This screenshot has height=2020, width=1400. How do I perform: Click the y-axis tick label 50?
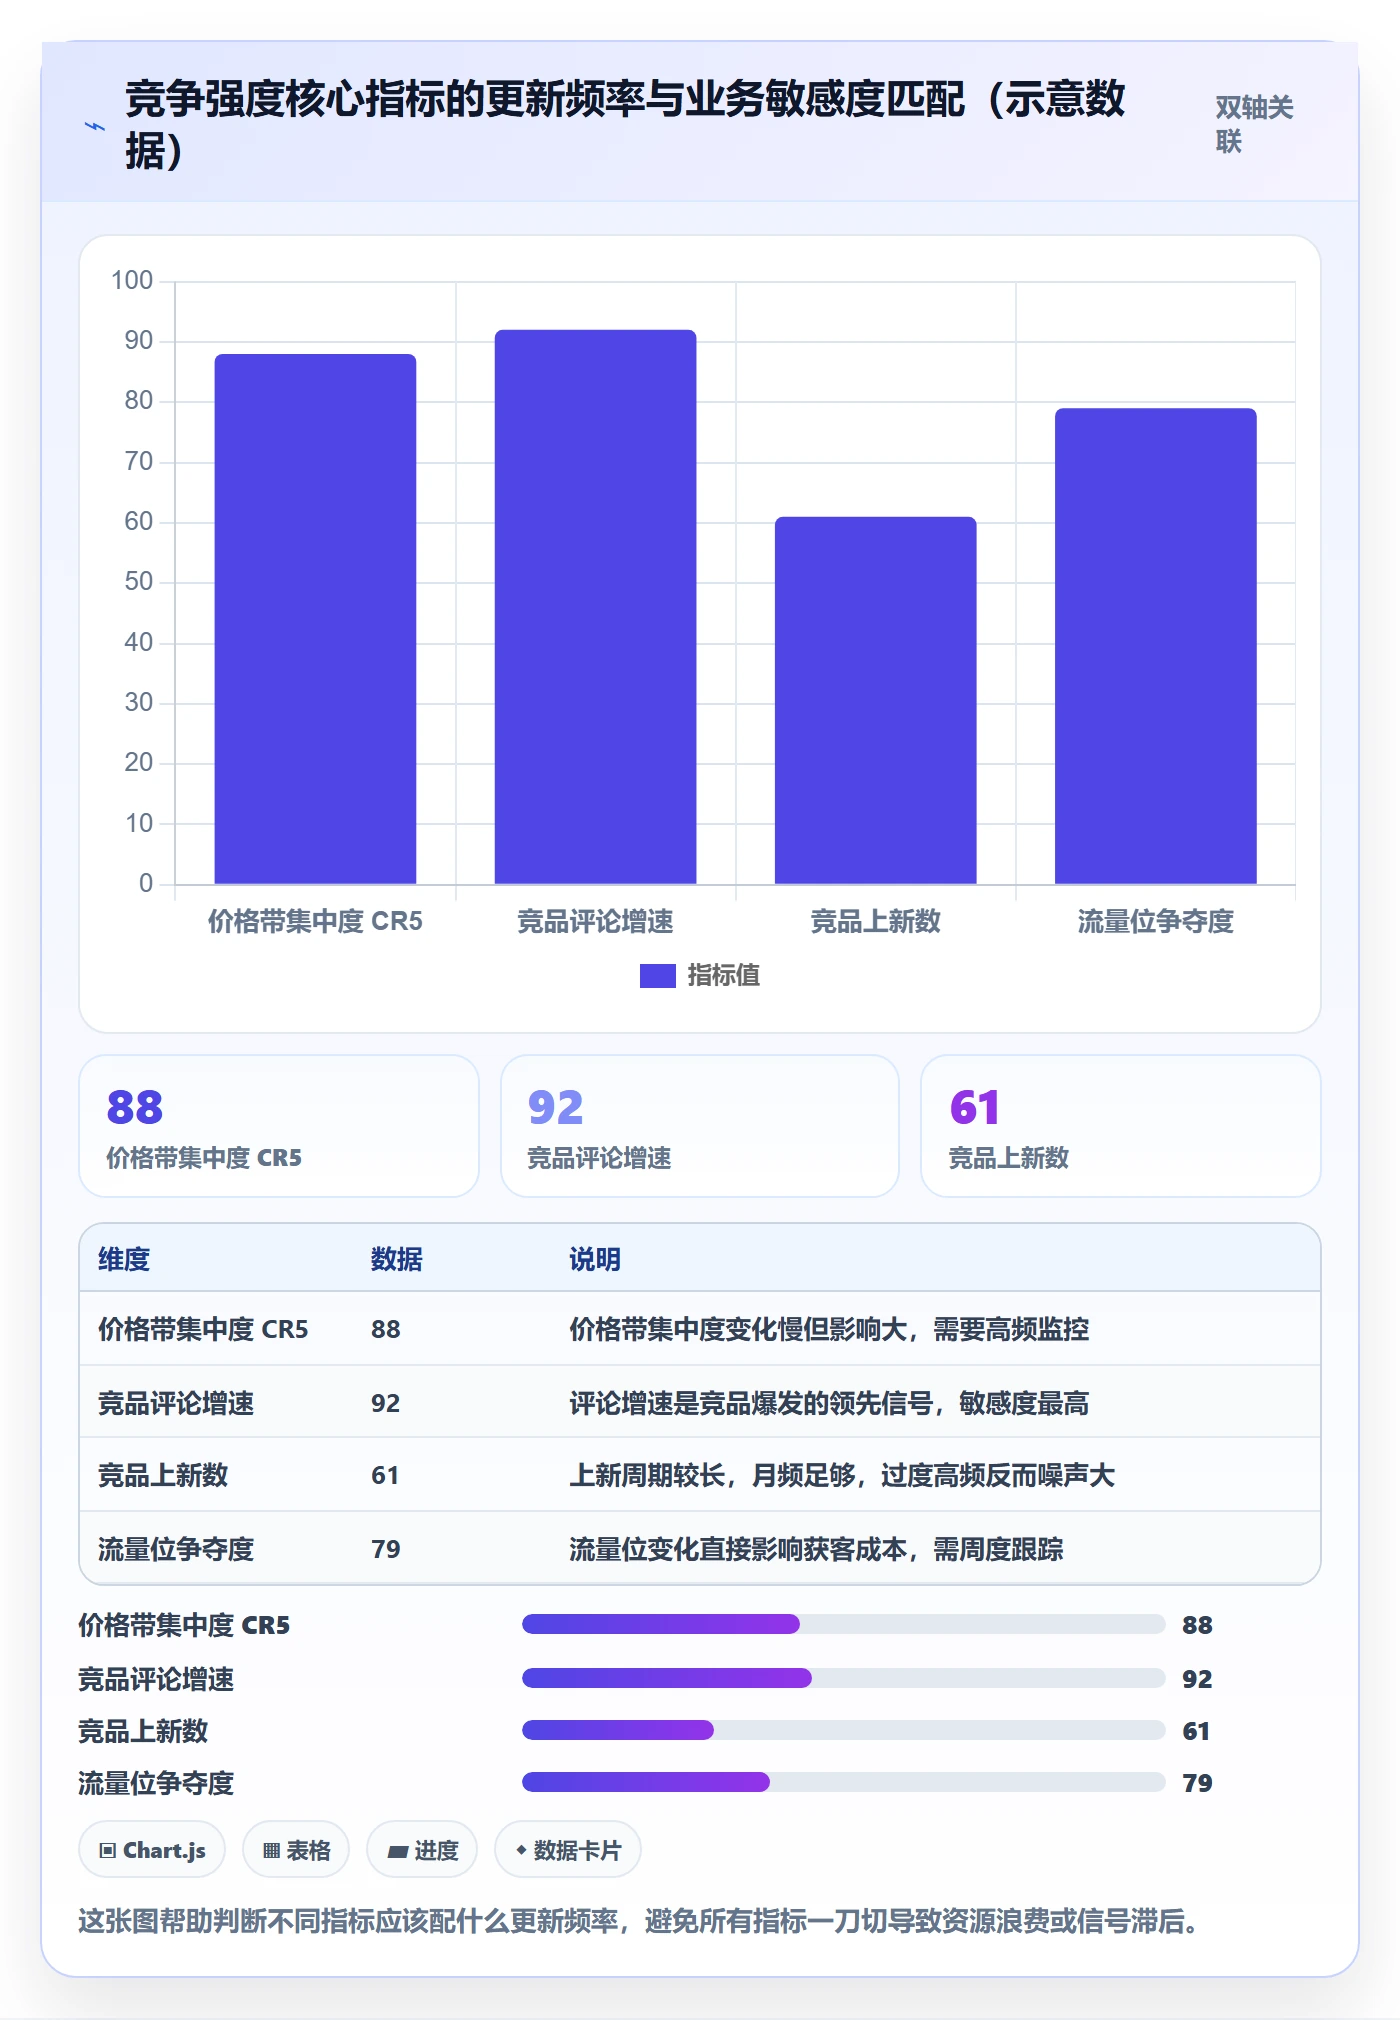tap(139, 581)
